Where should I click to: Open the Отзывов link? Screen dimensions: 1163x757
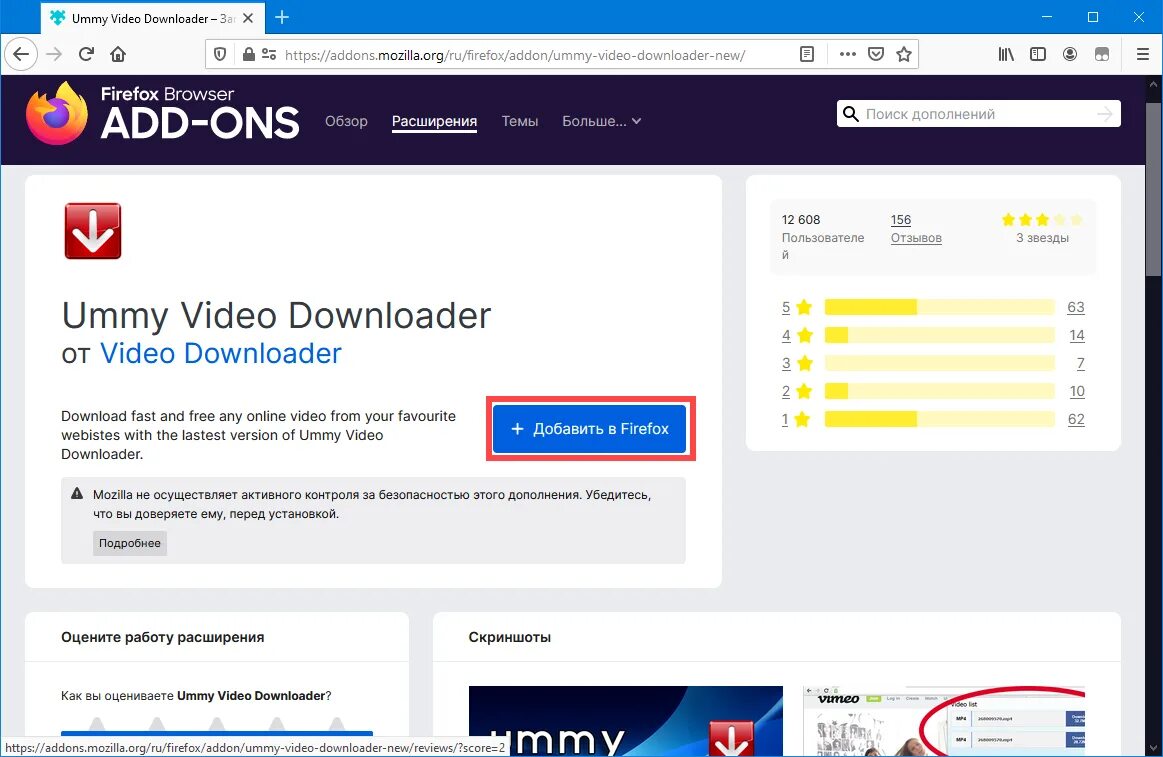pyautogui.click(x=916, y=238)
